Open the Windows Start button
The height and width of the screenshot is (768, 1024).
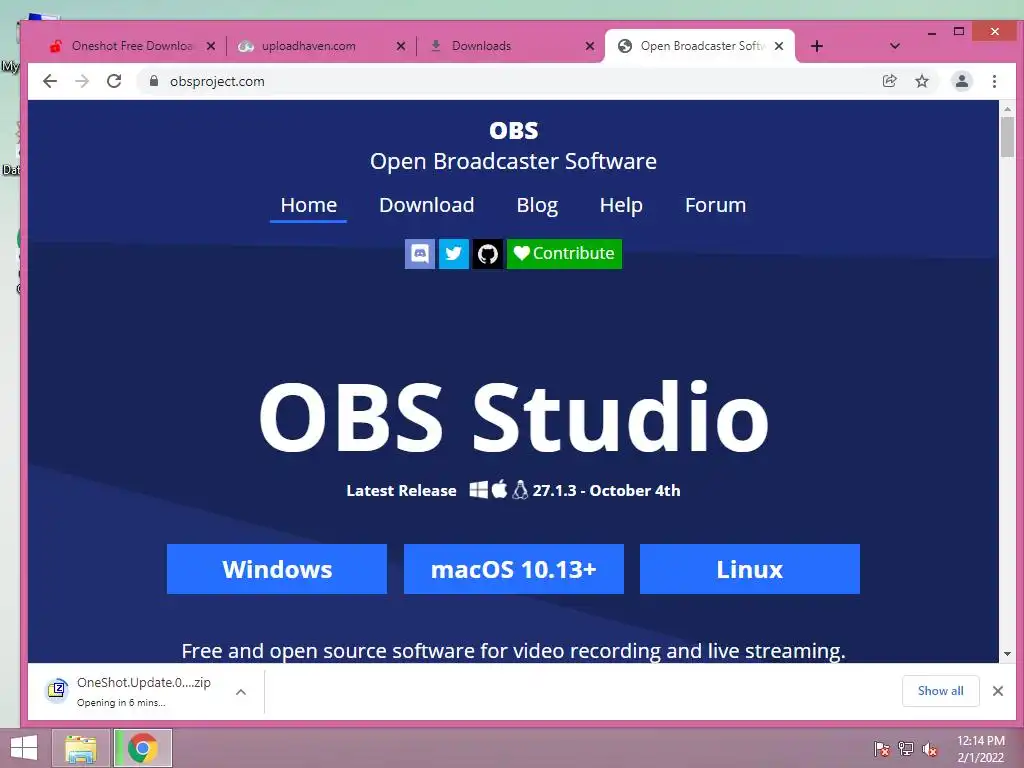point(24,748)
